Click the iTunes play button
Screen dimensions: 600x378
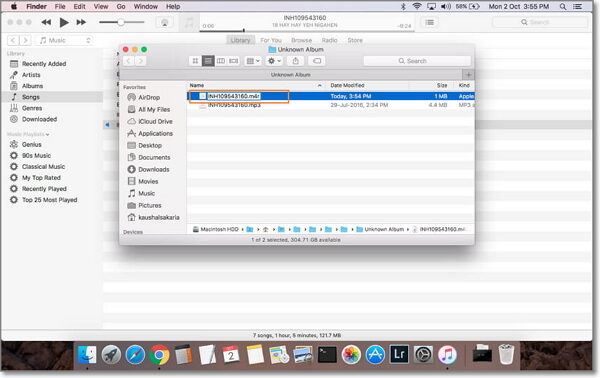(x=64, y=23)
